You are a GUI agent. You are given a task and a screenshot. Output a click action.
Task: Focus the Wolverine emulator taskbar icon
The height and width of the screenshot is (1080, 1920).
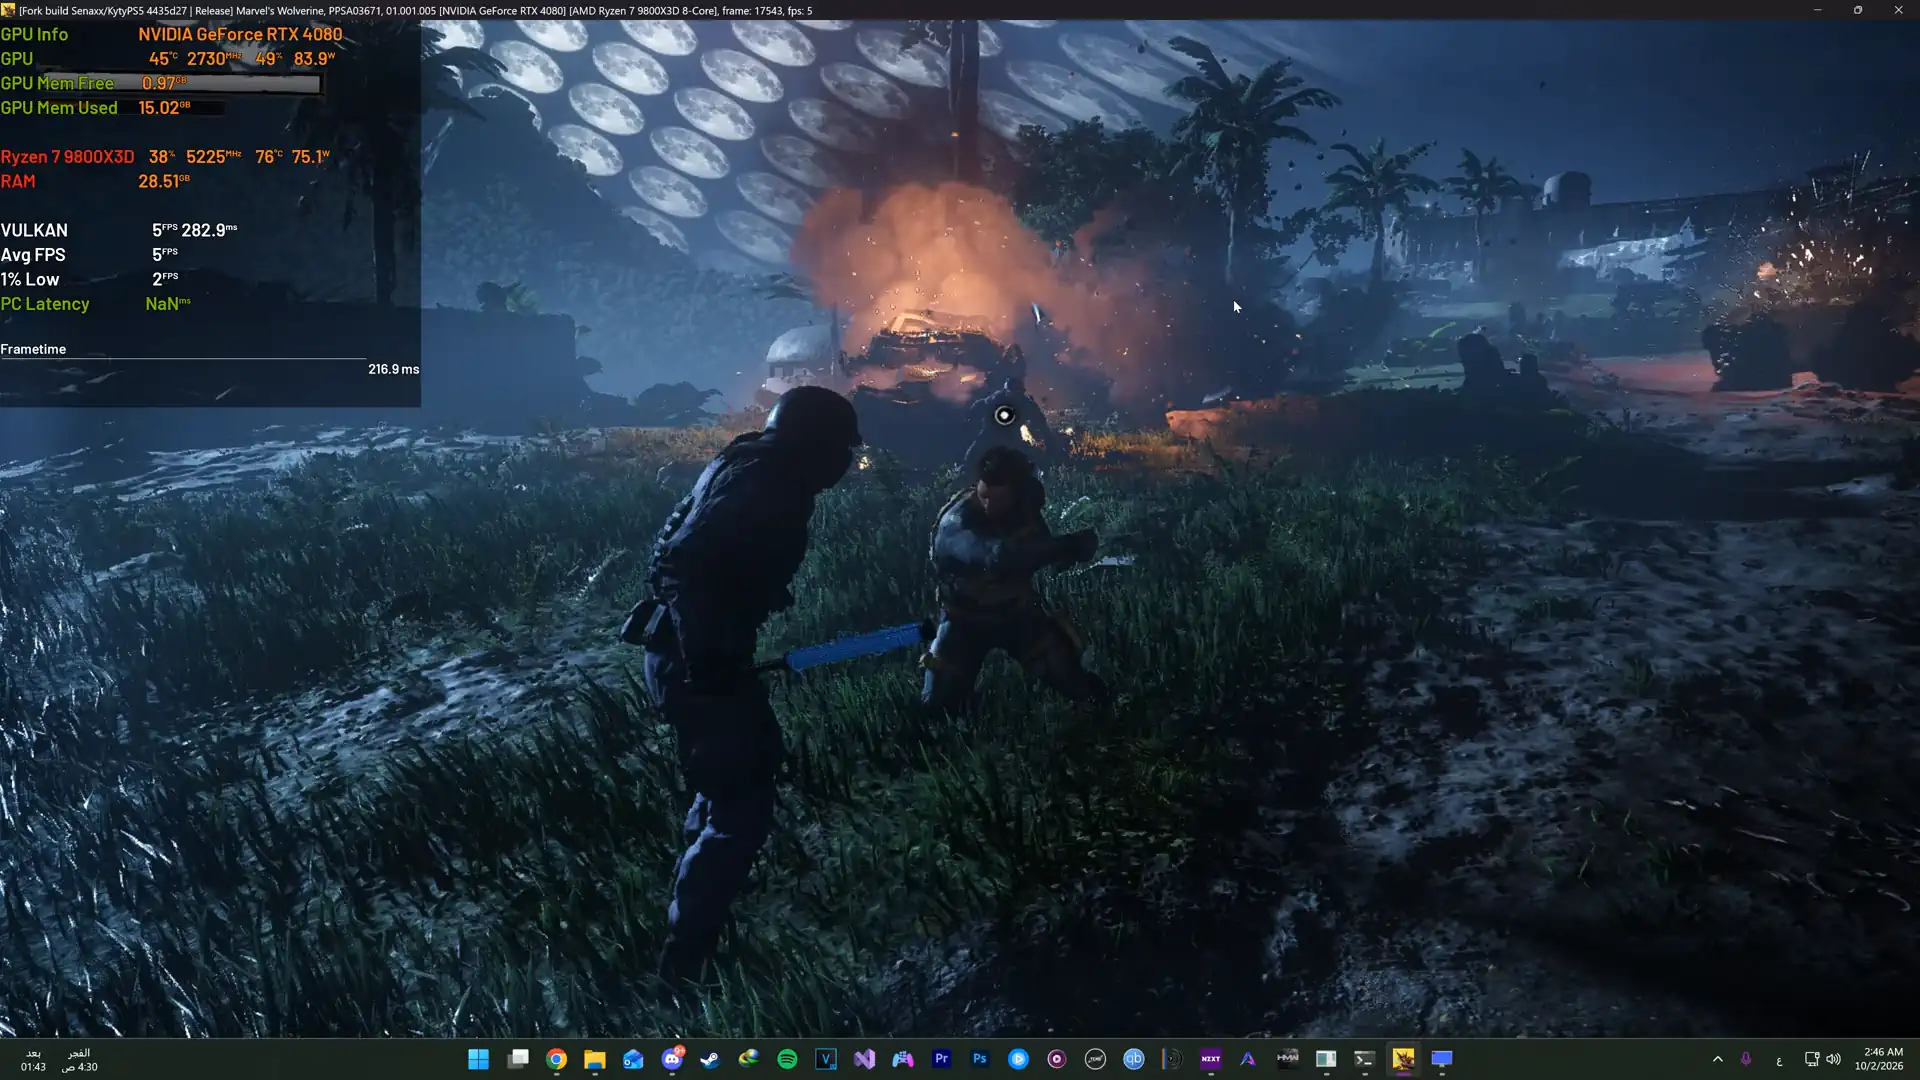coord(1403,1059)
